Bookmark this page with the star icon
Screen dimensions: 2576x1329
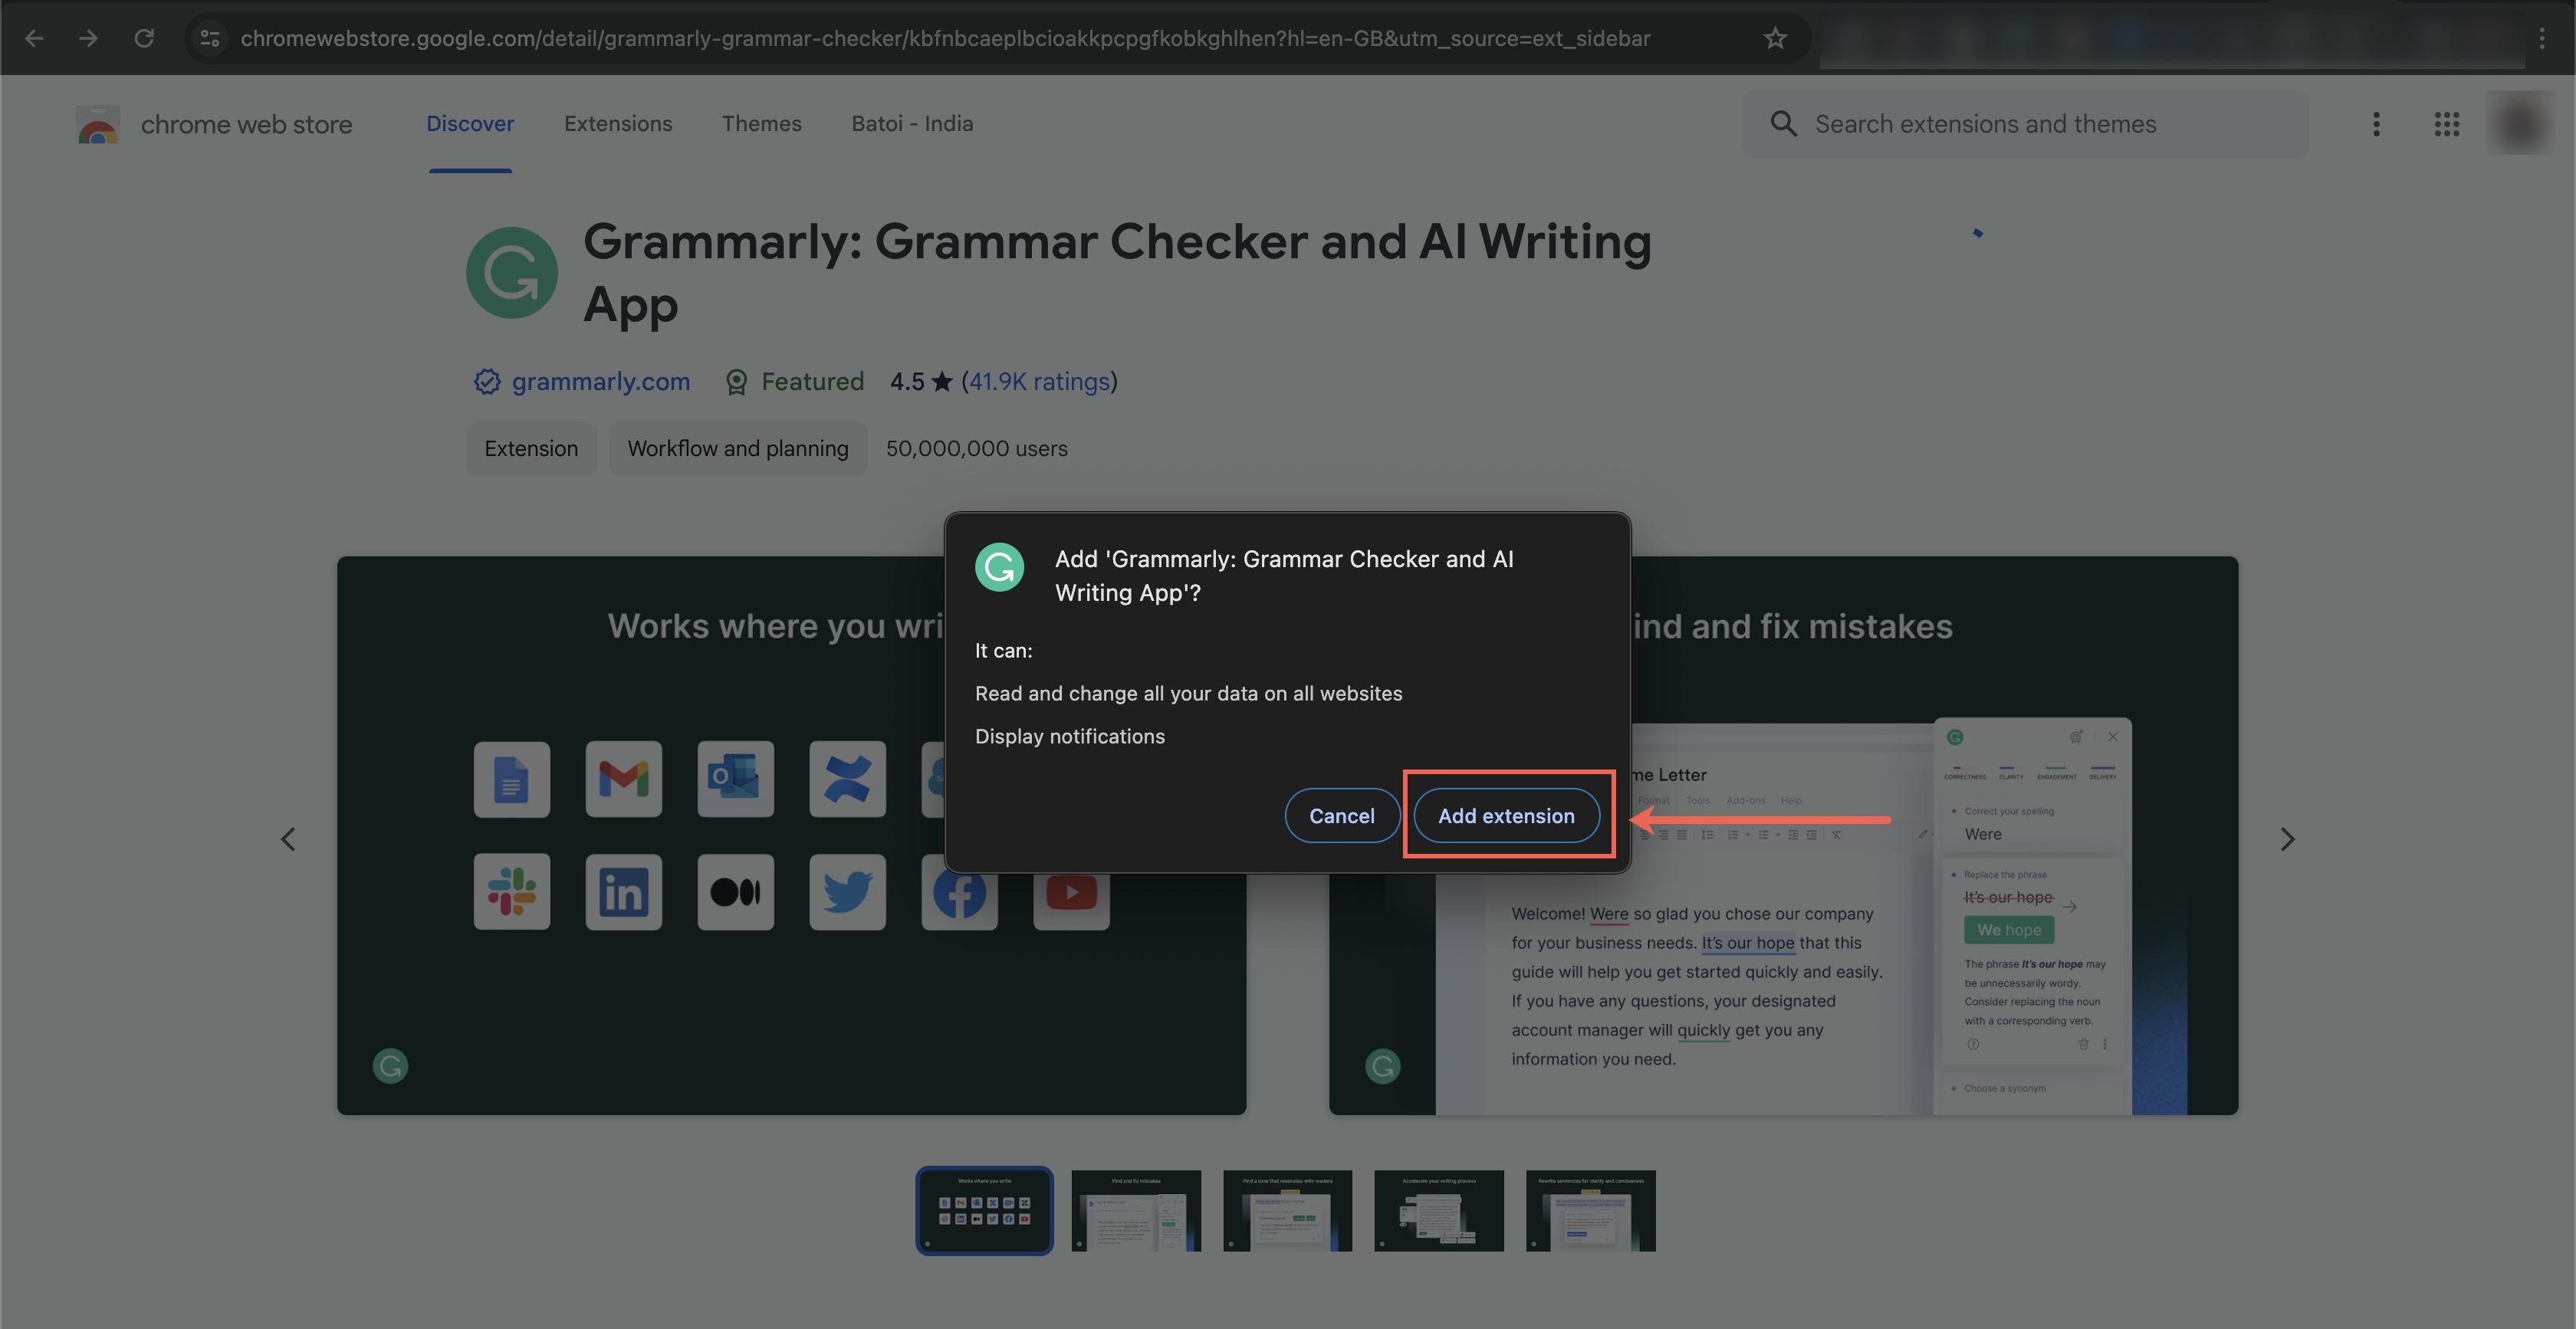click(x=1775, y=38)
